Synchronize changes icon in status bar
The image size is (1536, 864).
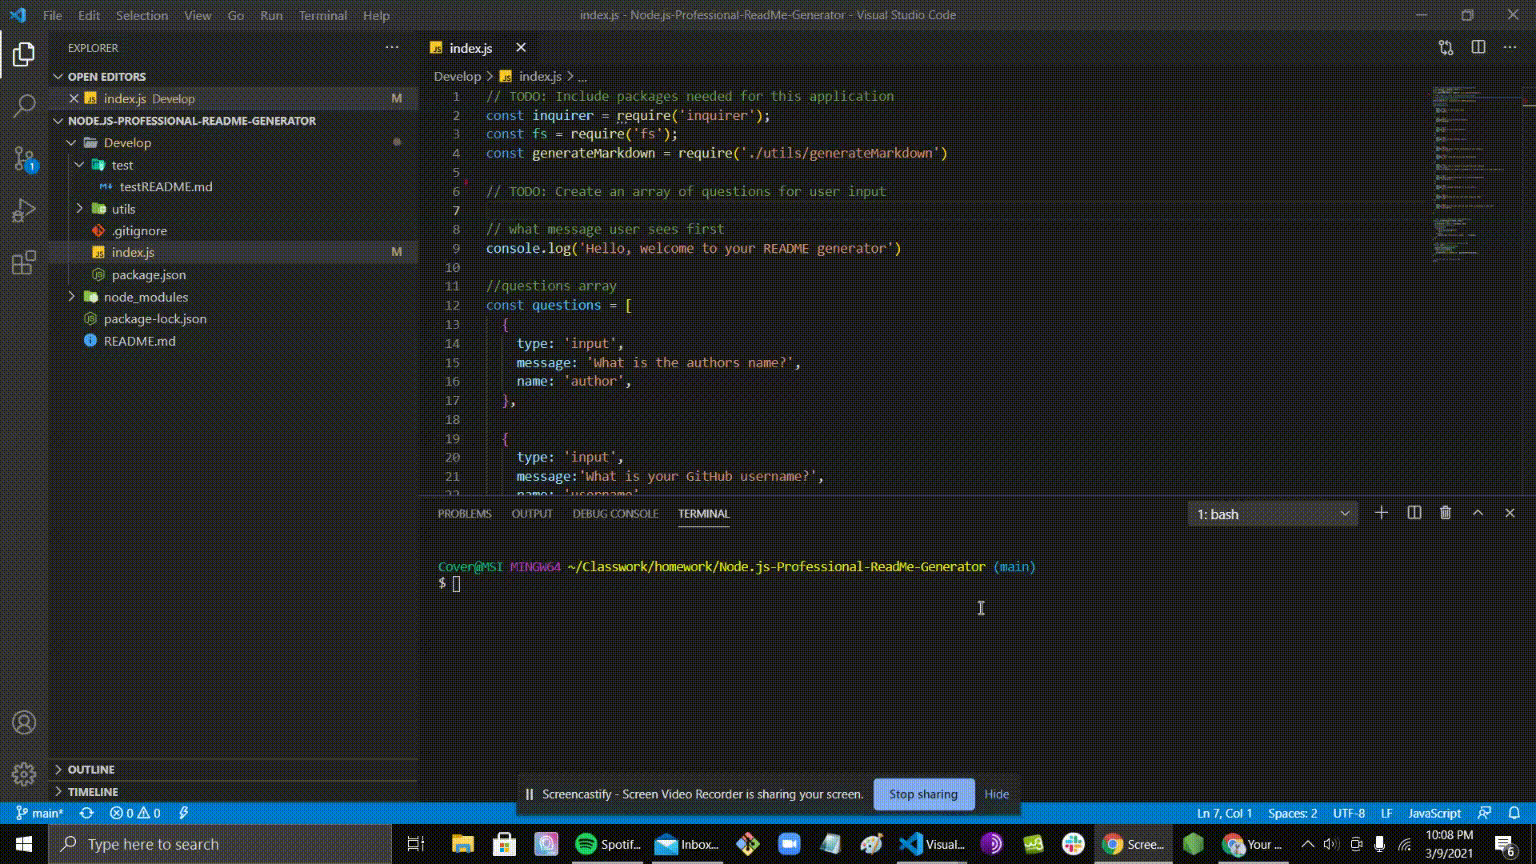[86, 813]
